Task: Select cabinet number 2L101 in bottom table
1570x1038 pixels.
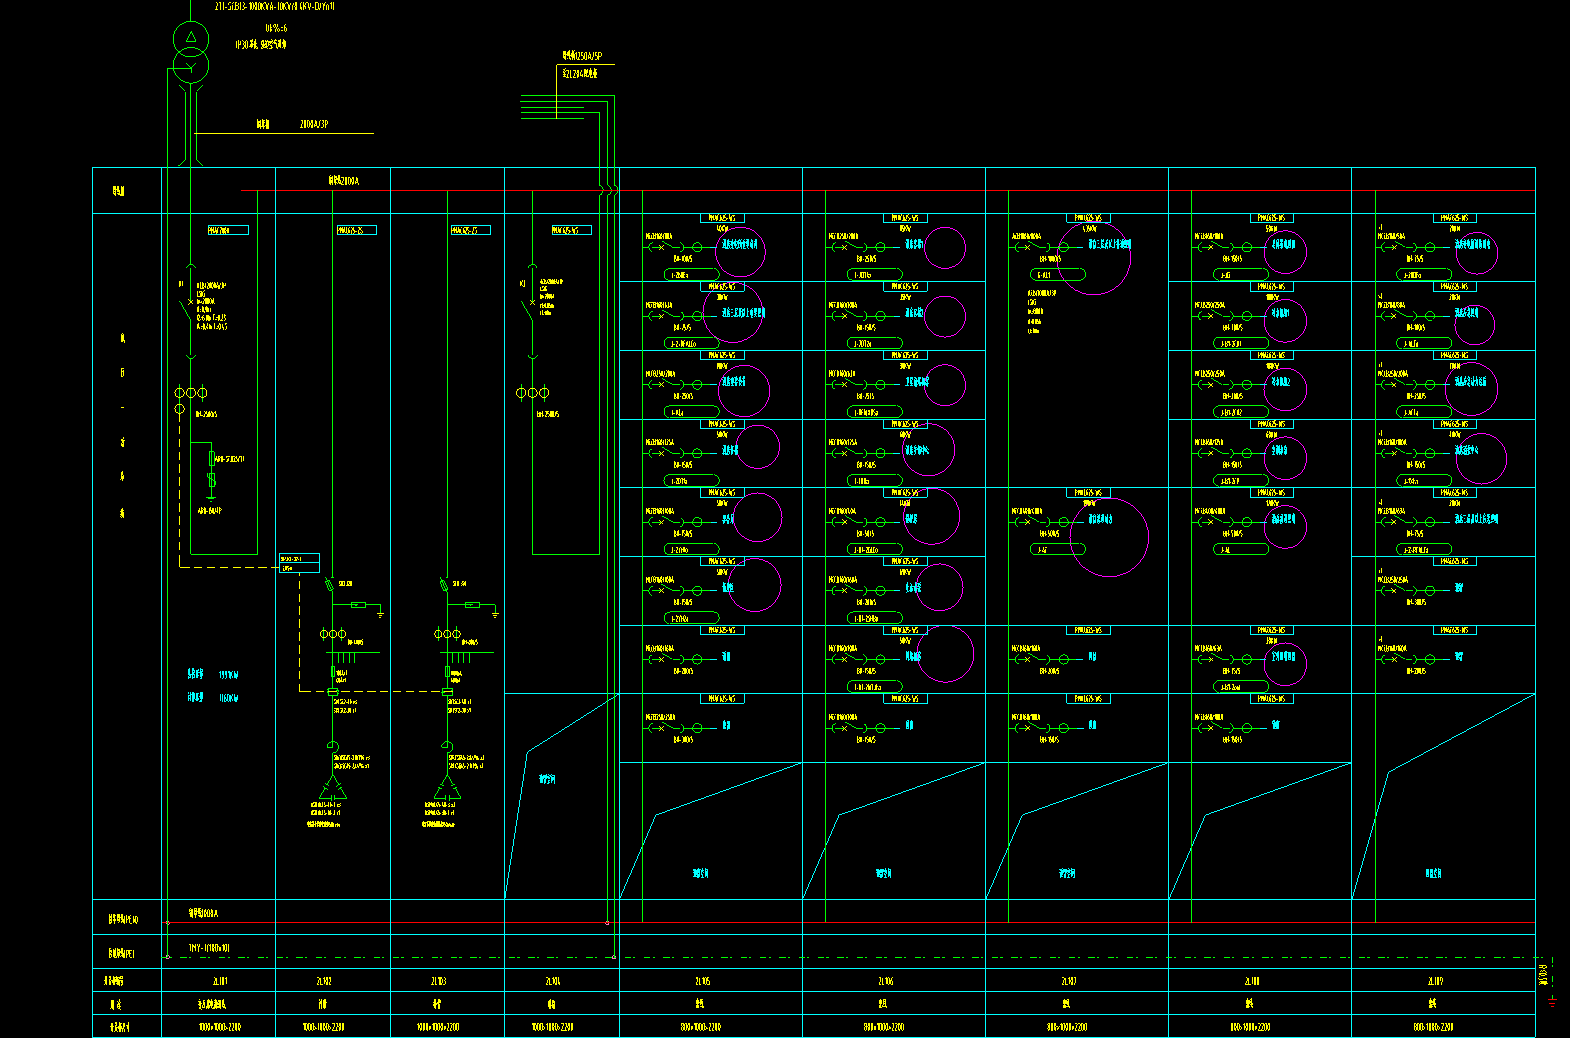Action: 219,981
